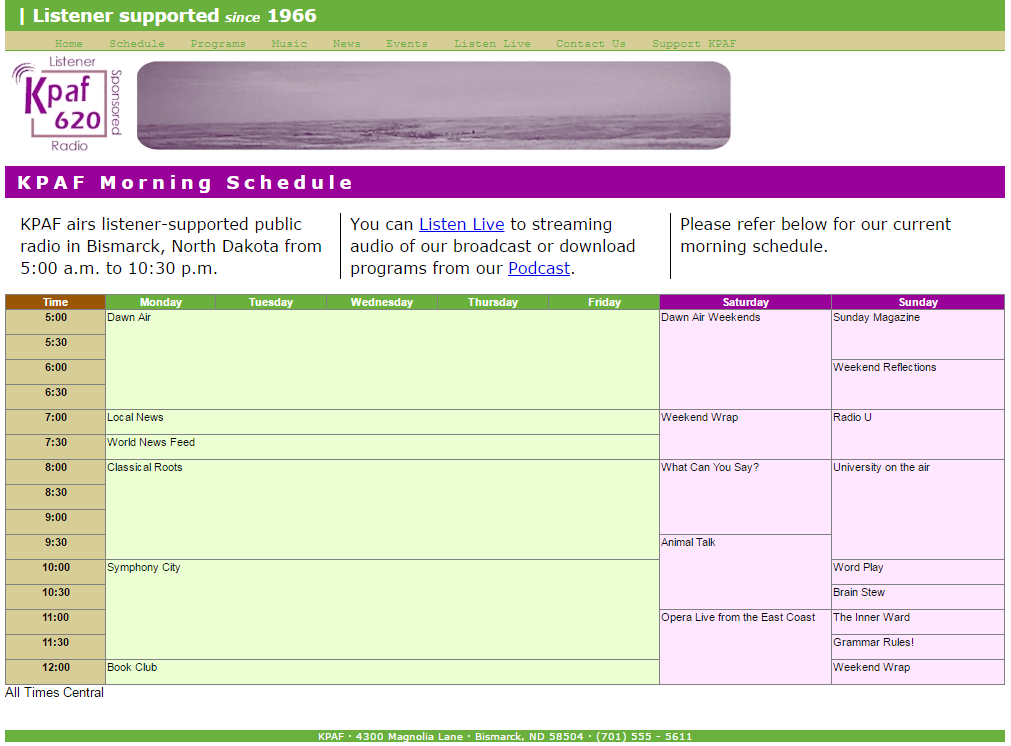Click the KPAF 620 logo
This screenshot has width=1011, height=746.
click(66, 105)
